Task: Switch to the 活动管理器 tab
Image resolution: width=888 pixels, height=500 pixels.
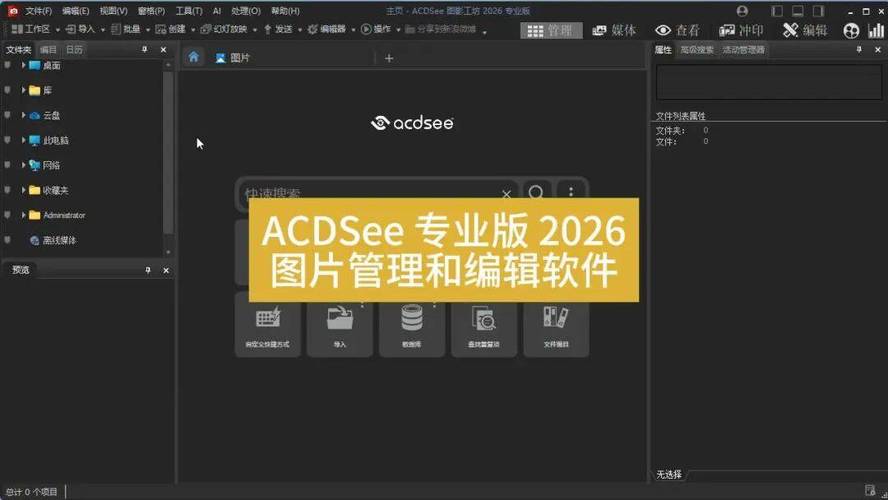Action: tap(744, 50)
